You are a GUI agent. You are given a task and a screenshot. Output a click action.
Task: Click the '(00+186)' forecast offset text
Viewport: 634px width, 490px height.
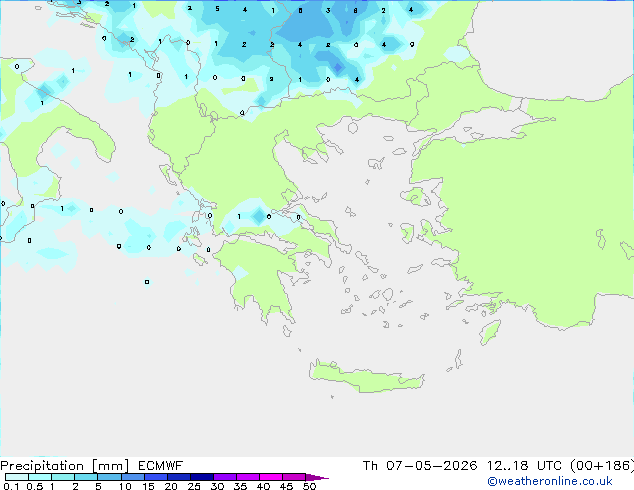[x=602, y=466]
